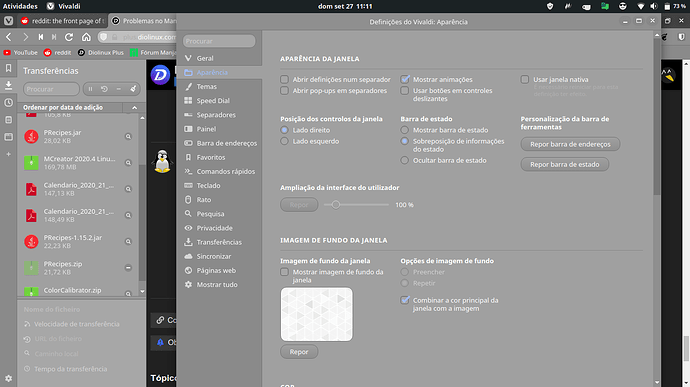Add a web panel with the plus icon
Viewport: 690px width, 387px height.
point(8,154)
